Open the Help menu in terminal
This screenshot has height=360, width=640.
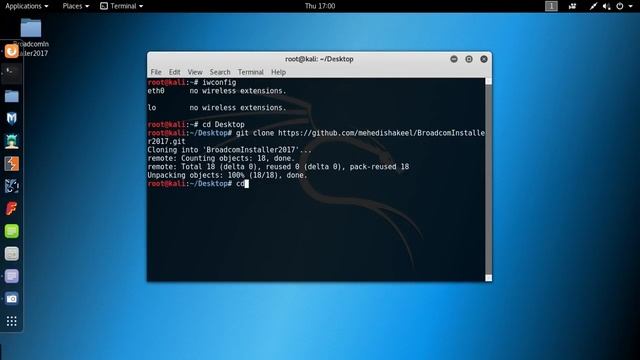[278, 72]
